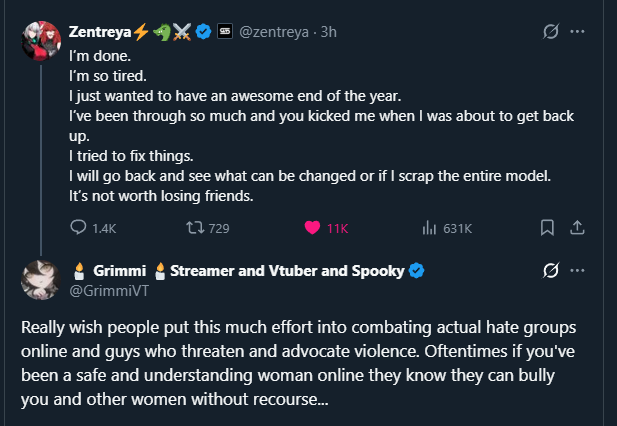Expand more options on Grimmi's tweet

[x=576, y=271]
